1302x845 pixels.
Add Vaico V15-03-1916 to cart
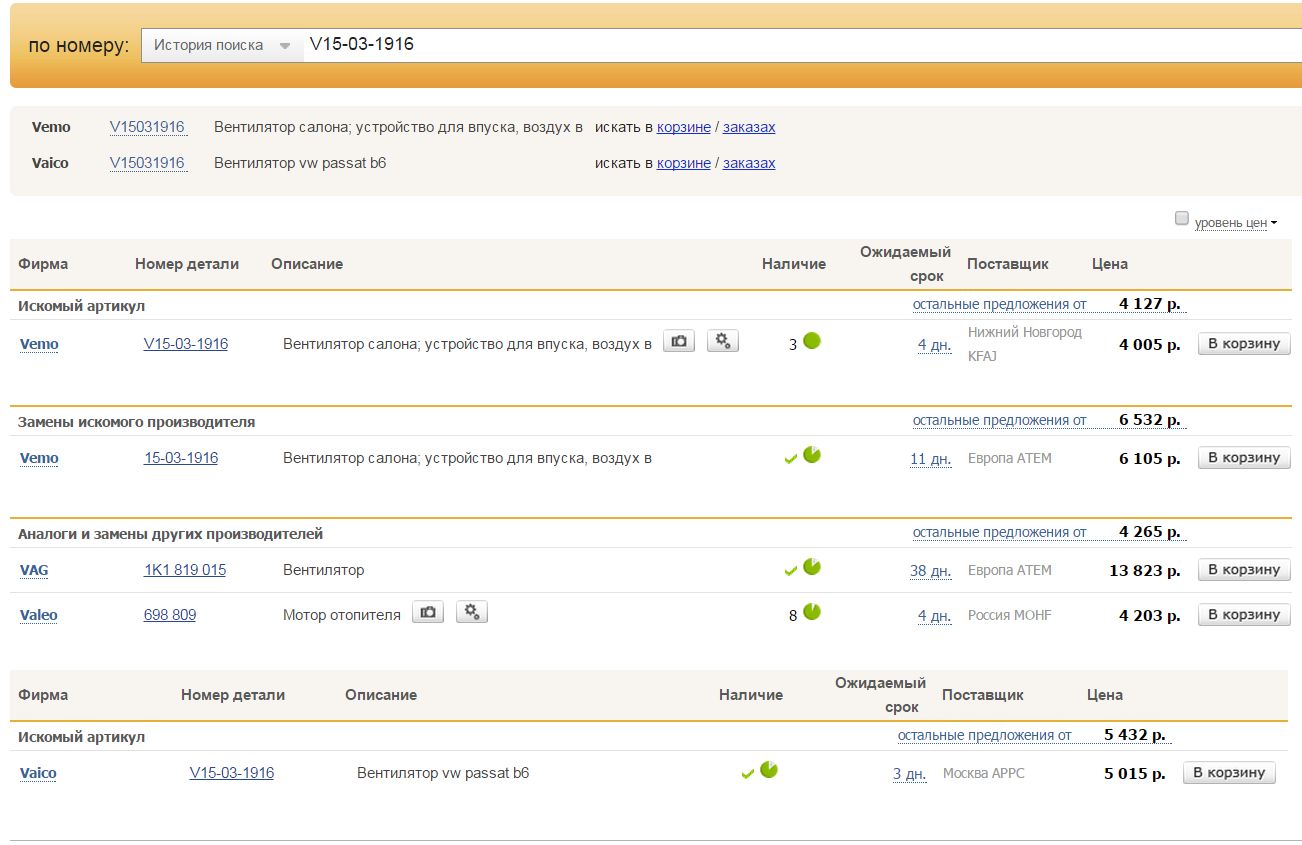1229,773
